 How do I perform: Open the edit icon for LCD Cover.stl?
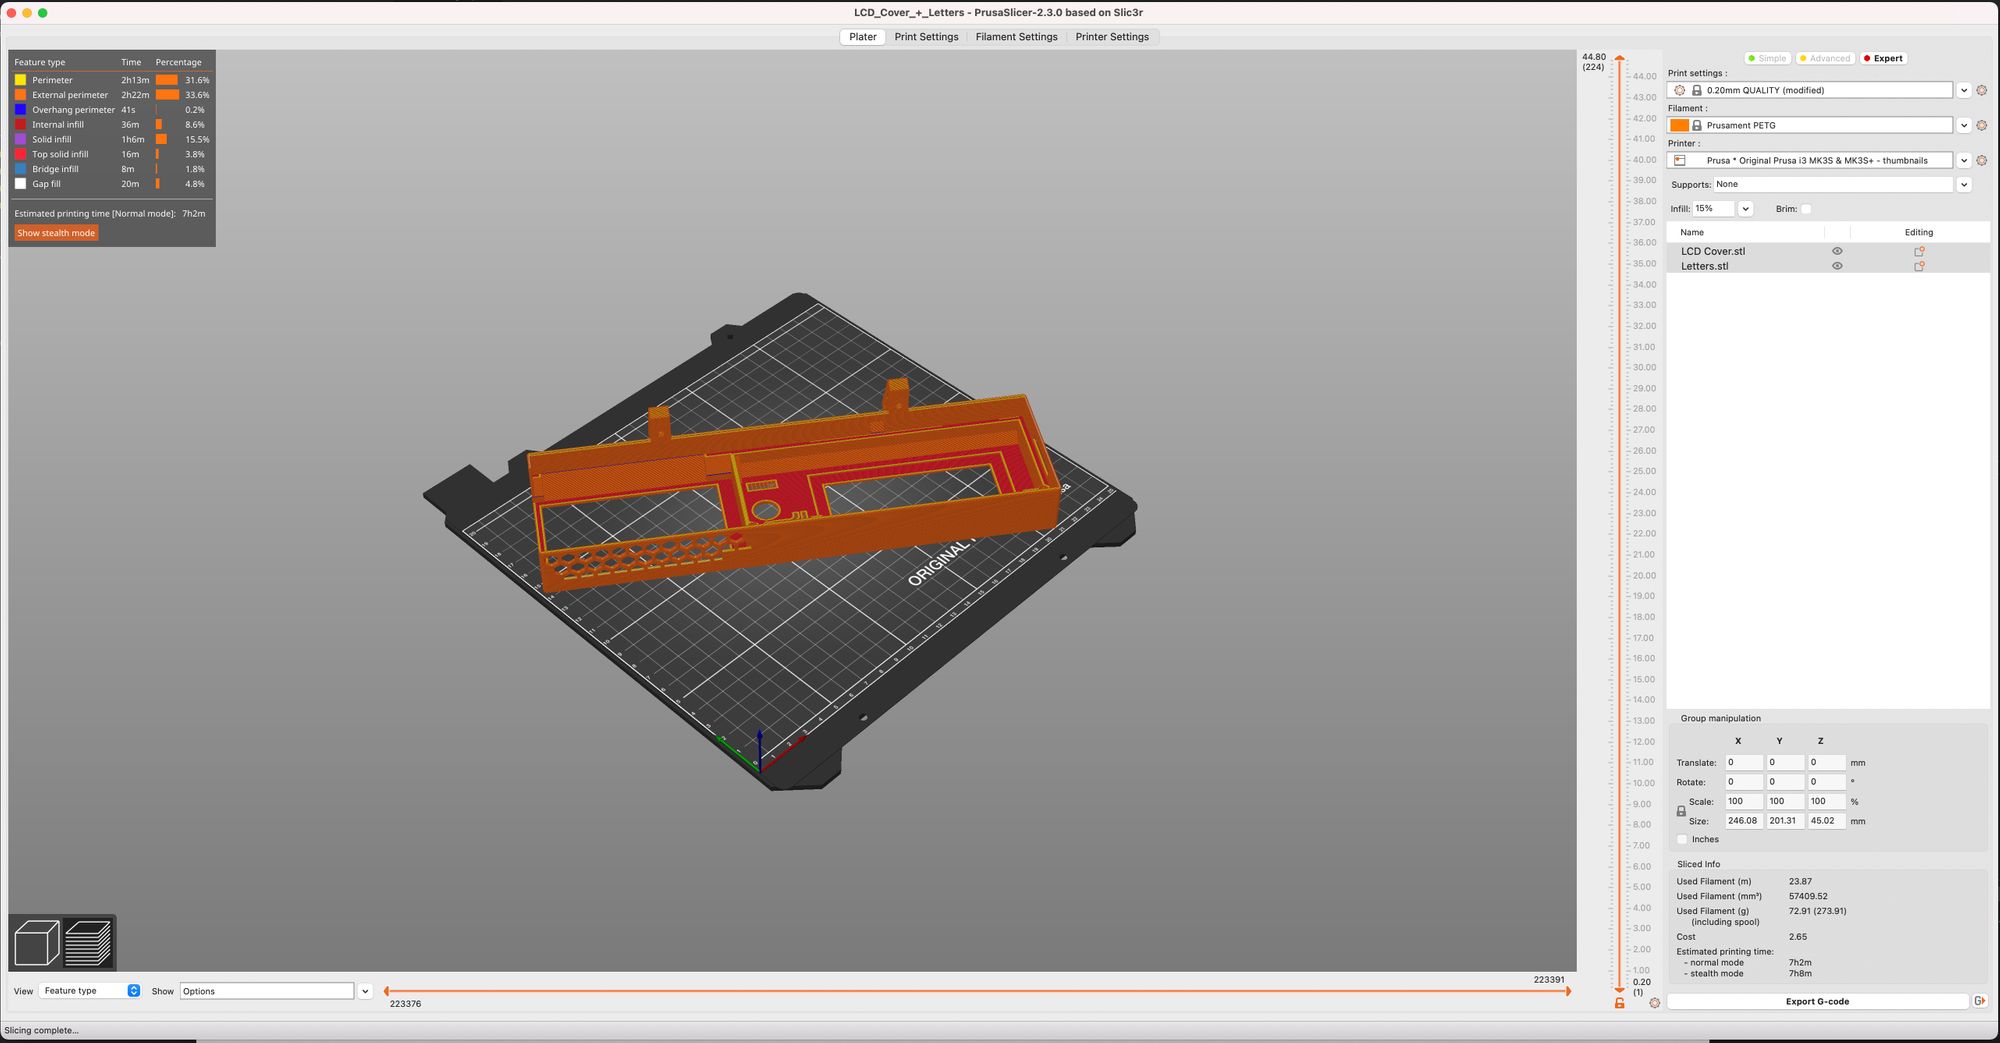tap(1919, 252)
